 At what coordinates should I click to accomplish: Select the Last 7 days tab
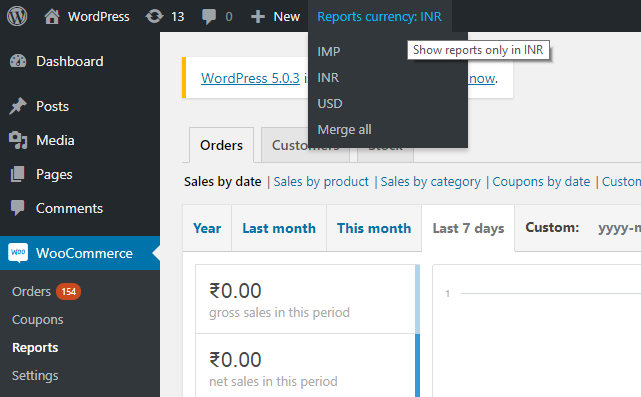coord(468,228)
